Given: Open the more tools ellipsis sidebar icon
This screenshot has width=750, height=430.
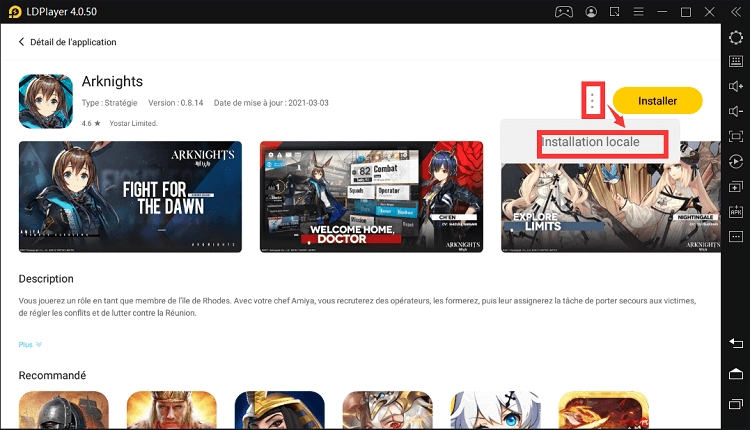Looking at the screenshot, I should 736,236.
